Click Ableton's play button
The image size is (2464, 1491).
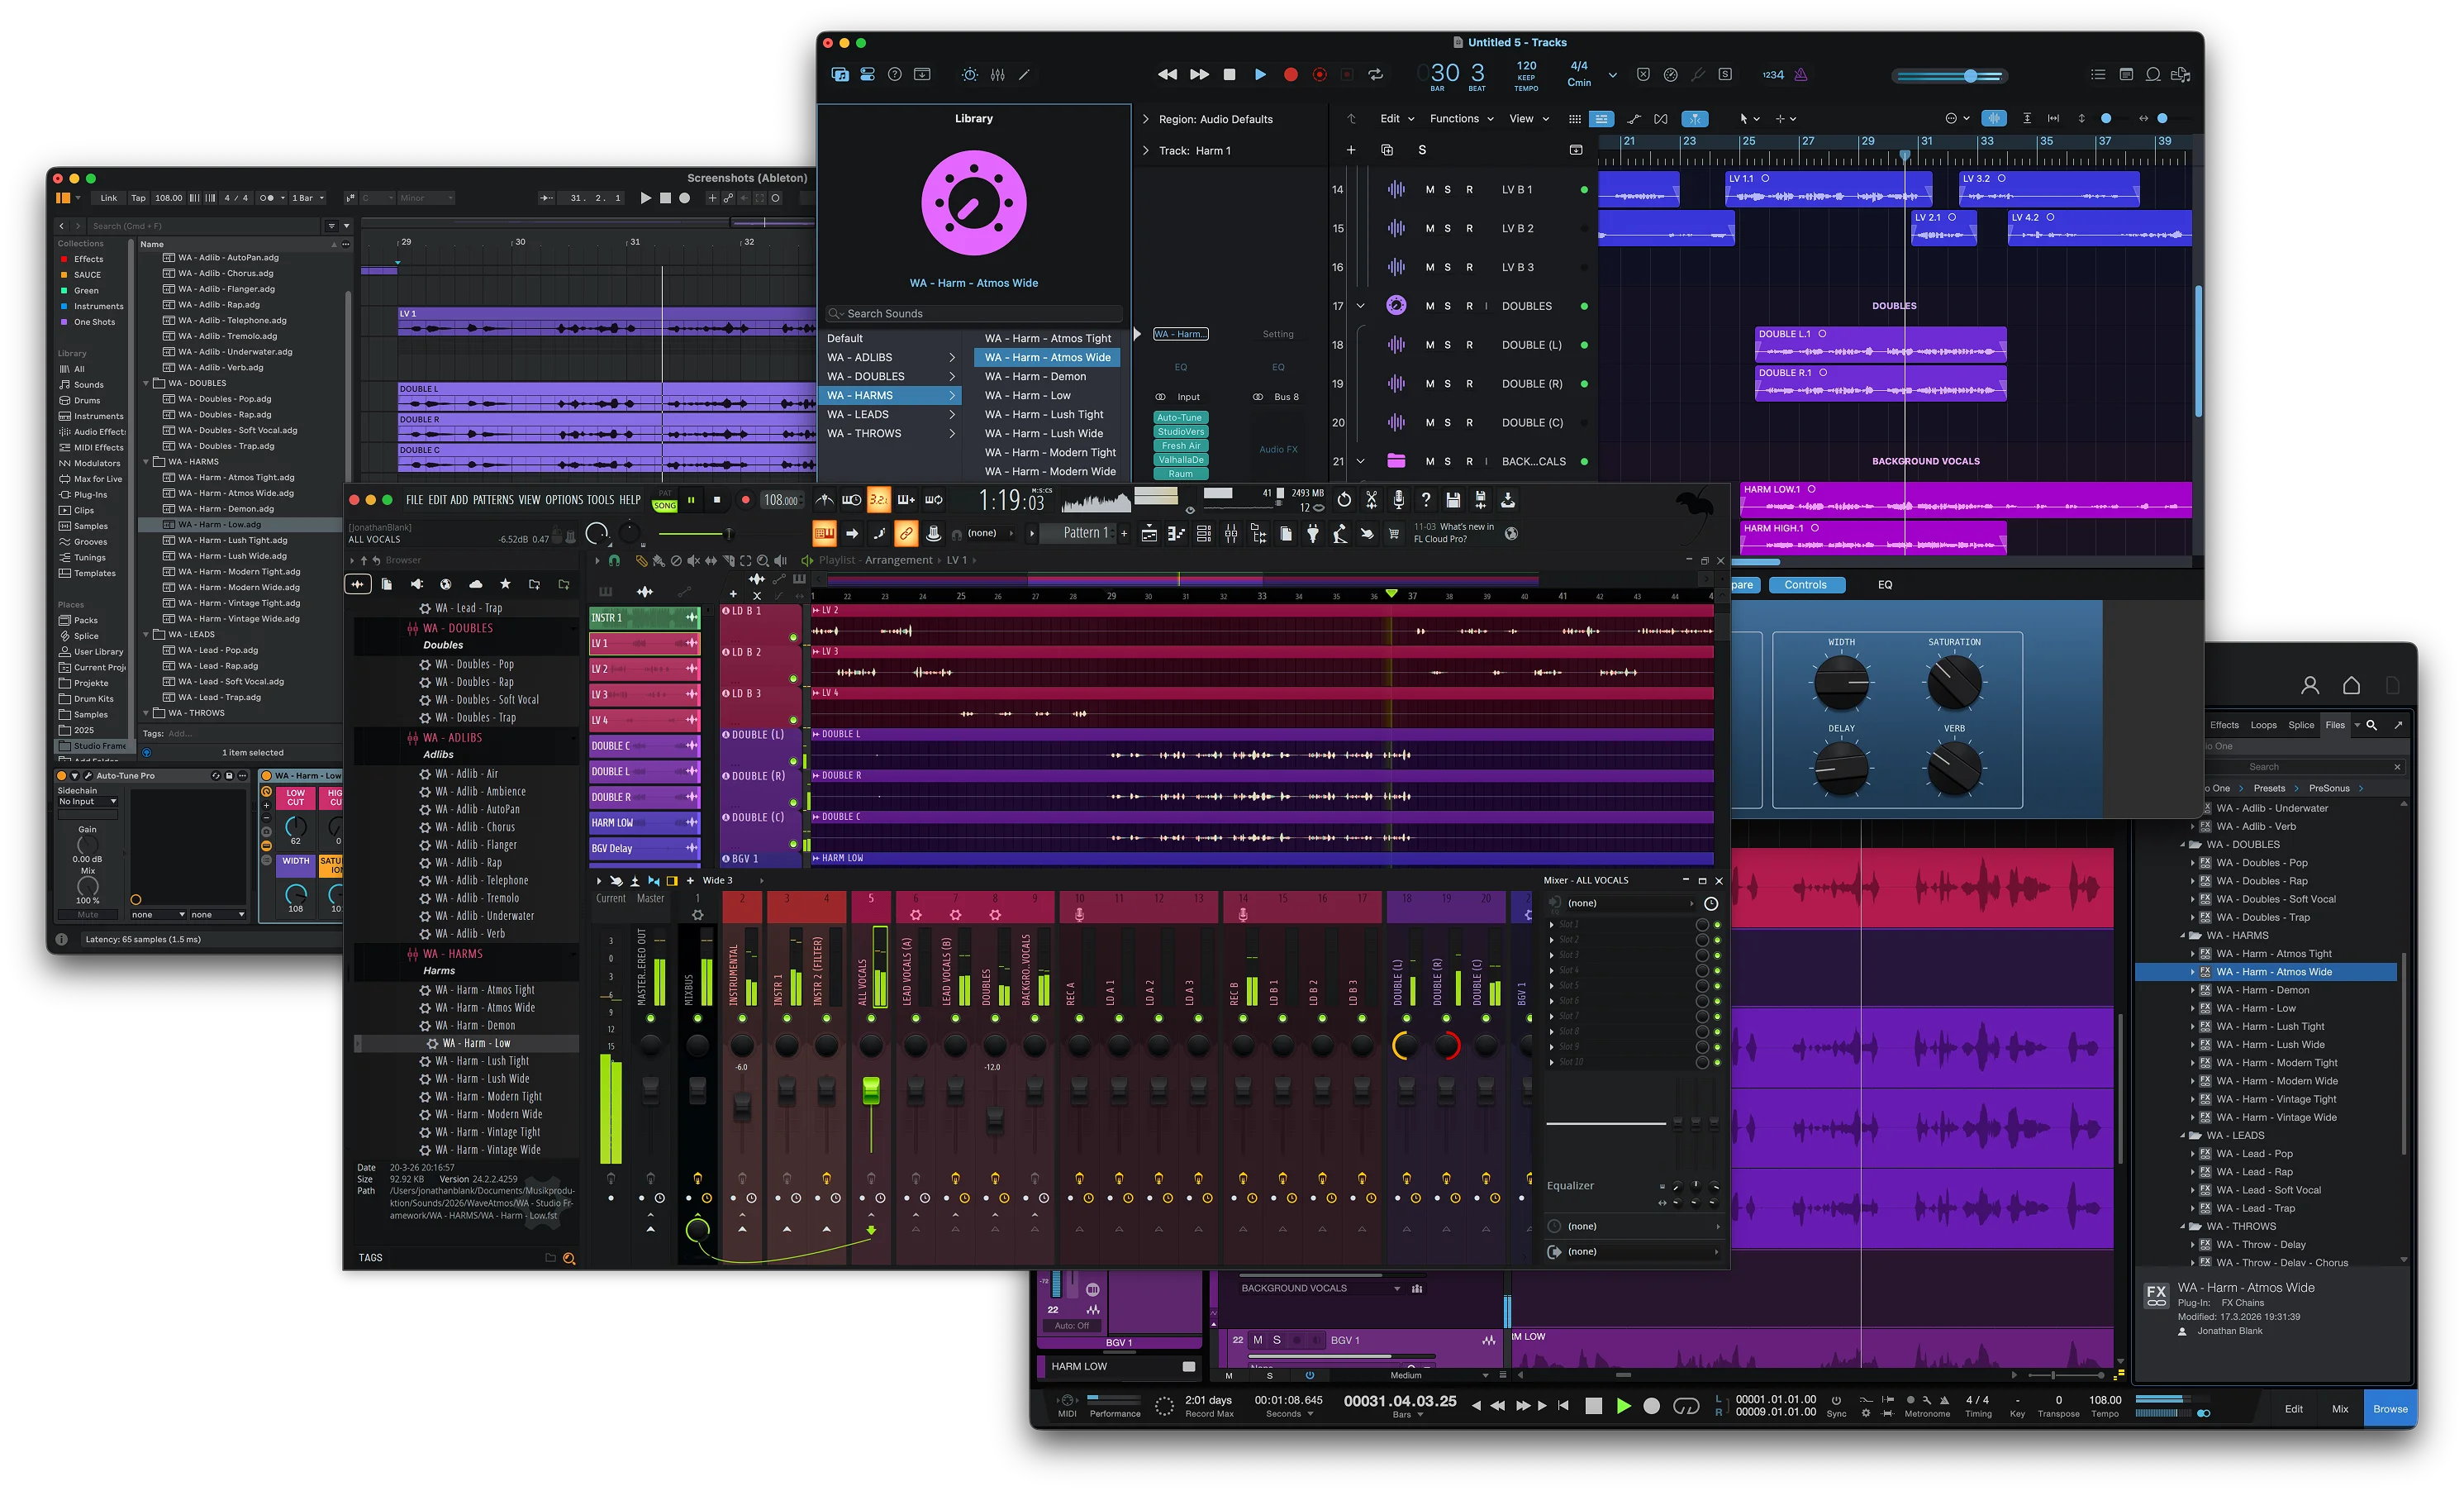click(x=645, y=198)
